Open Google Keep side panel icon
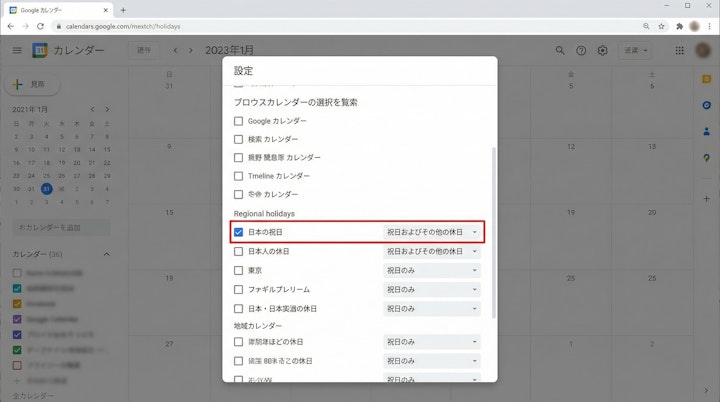This screenshot has width=720, height=402. pyautogui.click(x=707, y=79)
